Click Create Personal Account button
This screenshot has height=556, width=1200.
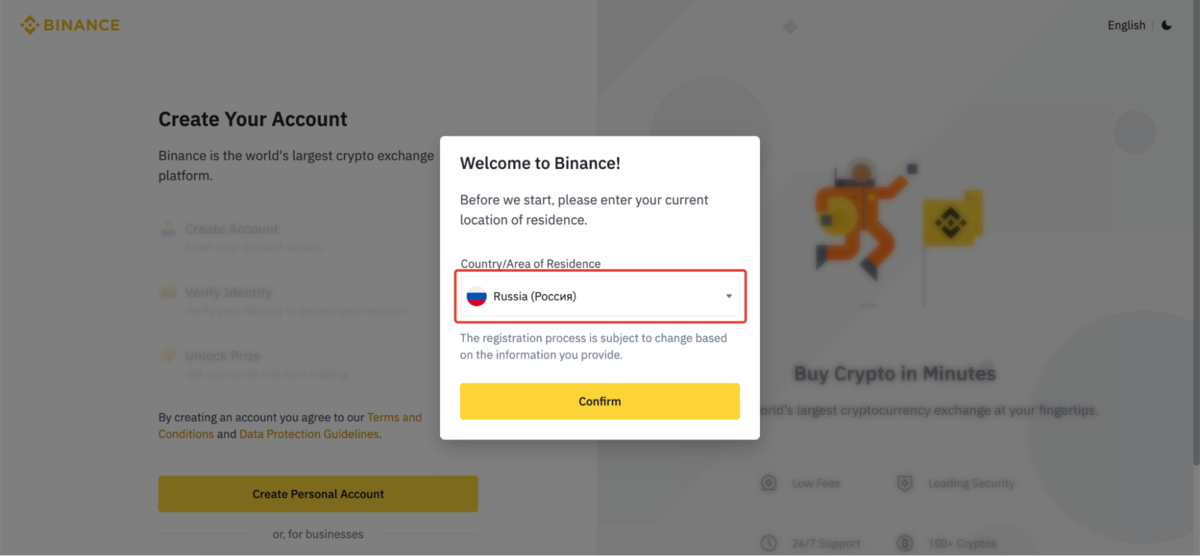[318, 494]
